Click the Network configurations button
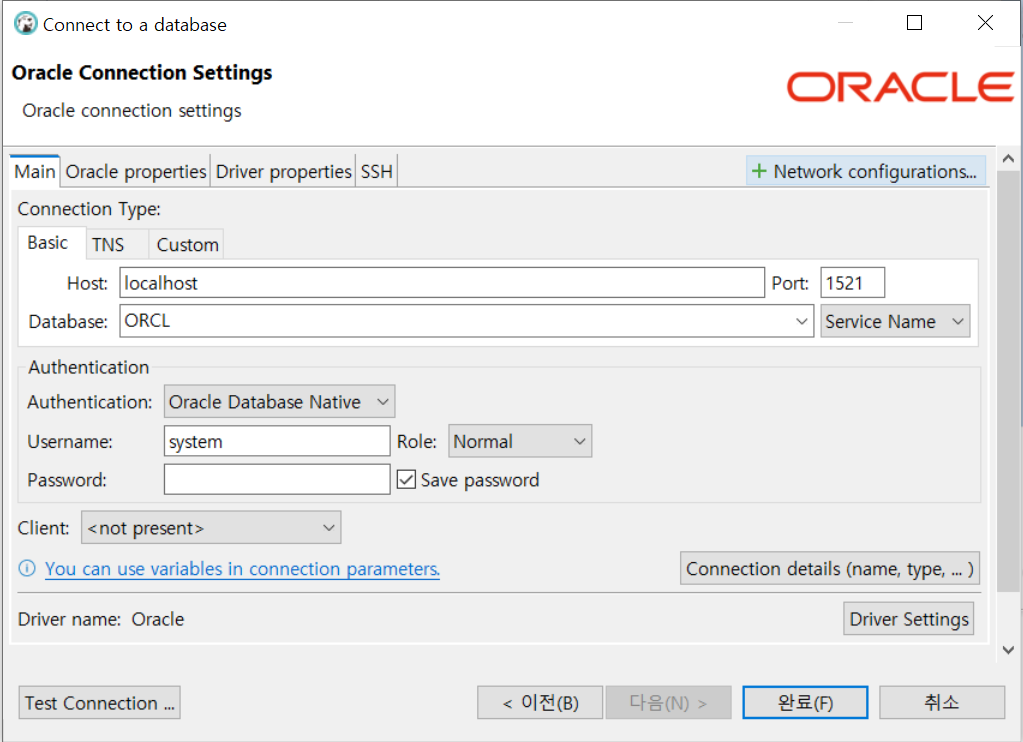 click(866, 171)
